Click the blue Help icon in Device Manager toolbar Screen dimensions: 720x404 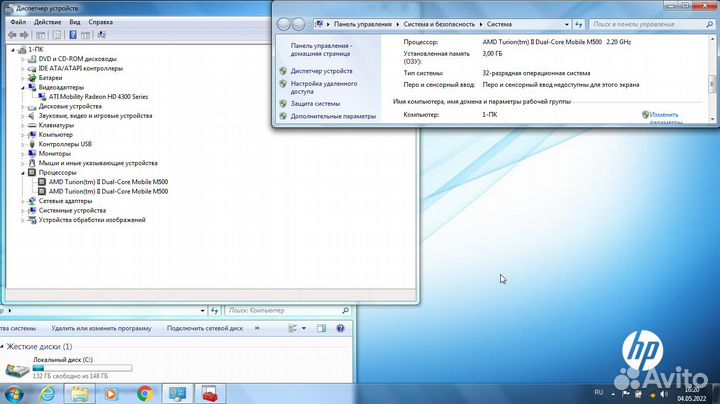[x=73, y=35]
